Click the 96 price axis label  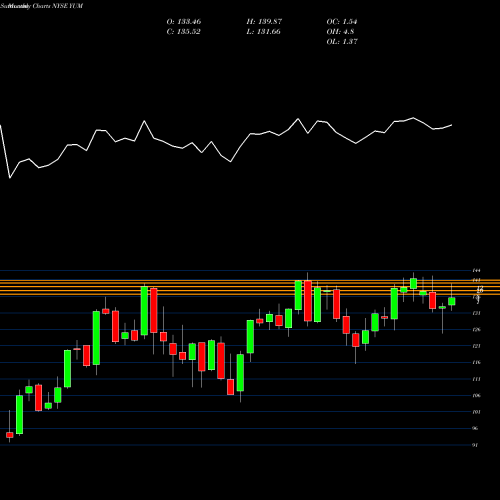[x=475, y=428]
